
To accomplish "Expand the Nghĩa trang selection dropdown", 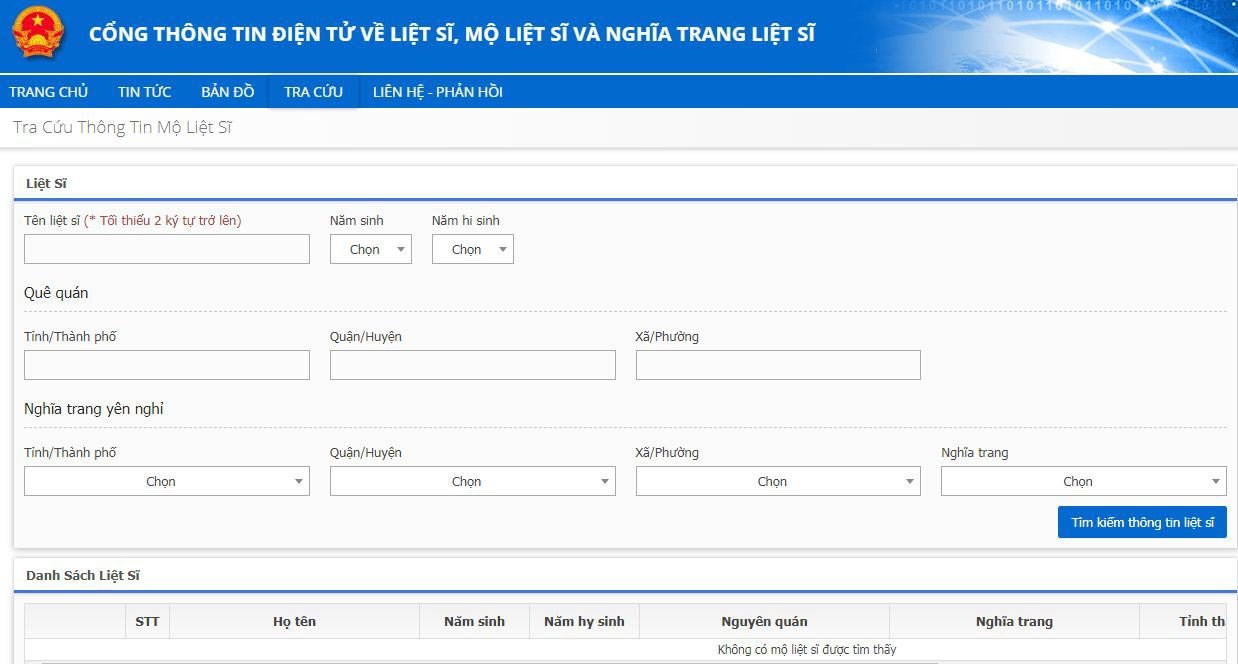I will click(1083, 481).
